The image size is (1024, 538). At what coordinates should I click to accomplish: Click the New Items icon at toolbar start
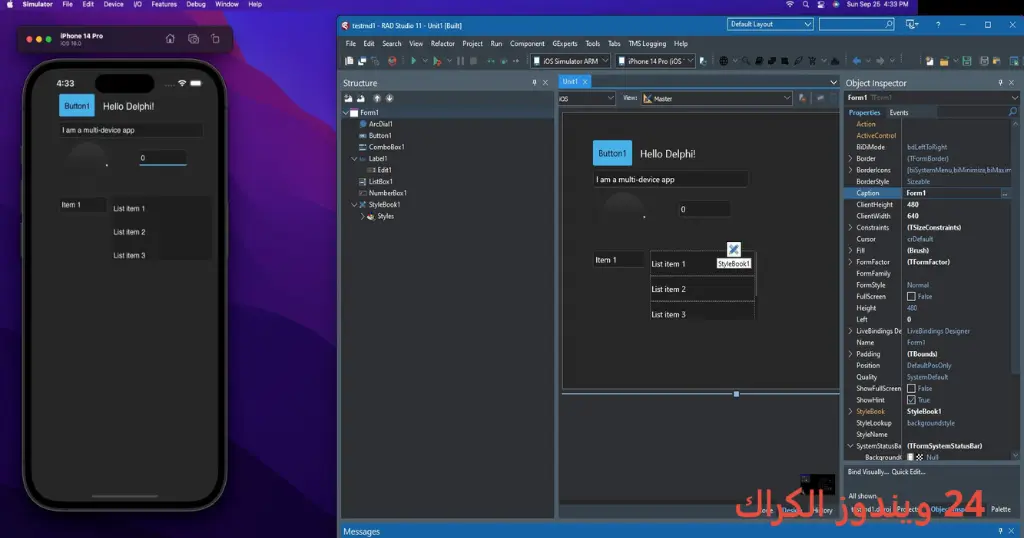349,61
